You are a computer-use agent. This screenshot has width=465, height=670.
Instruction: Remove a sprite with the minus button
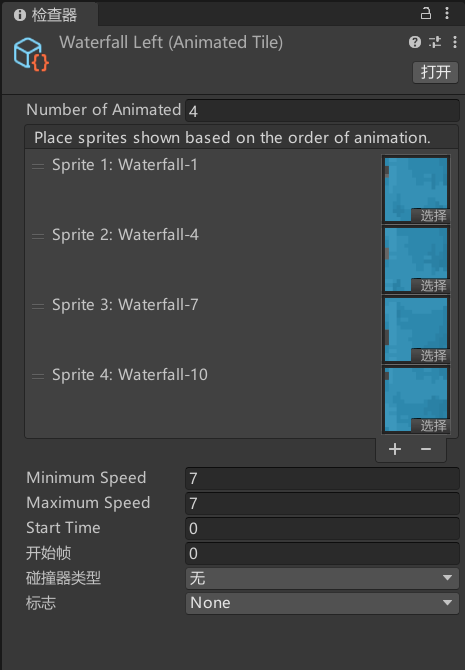426,449
